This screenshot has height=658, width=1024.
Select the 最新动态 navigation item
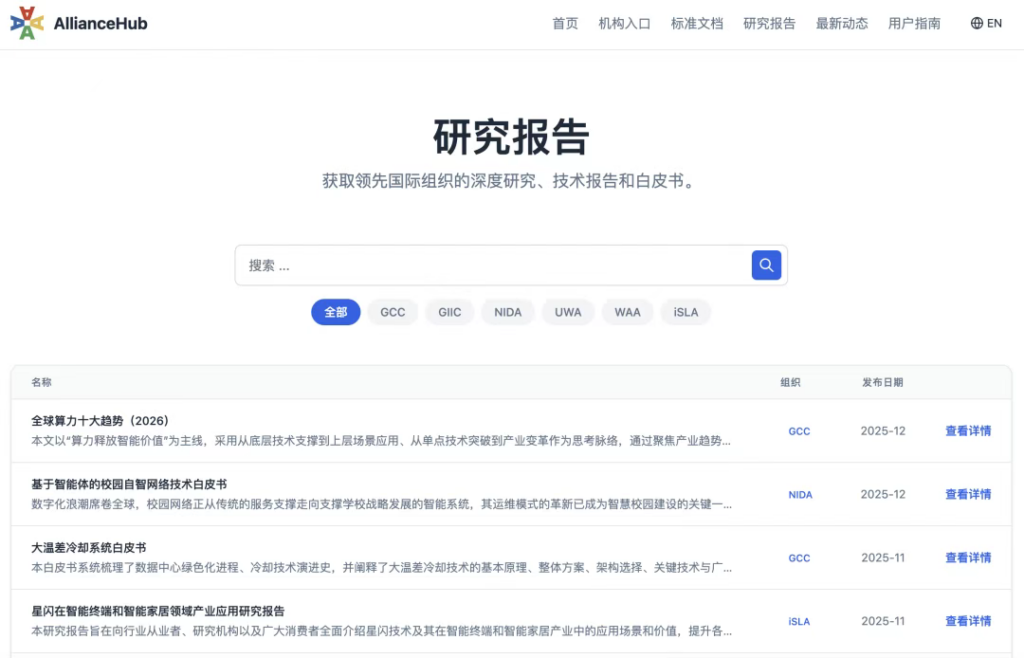click(841, 23)
